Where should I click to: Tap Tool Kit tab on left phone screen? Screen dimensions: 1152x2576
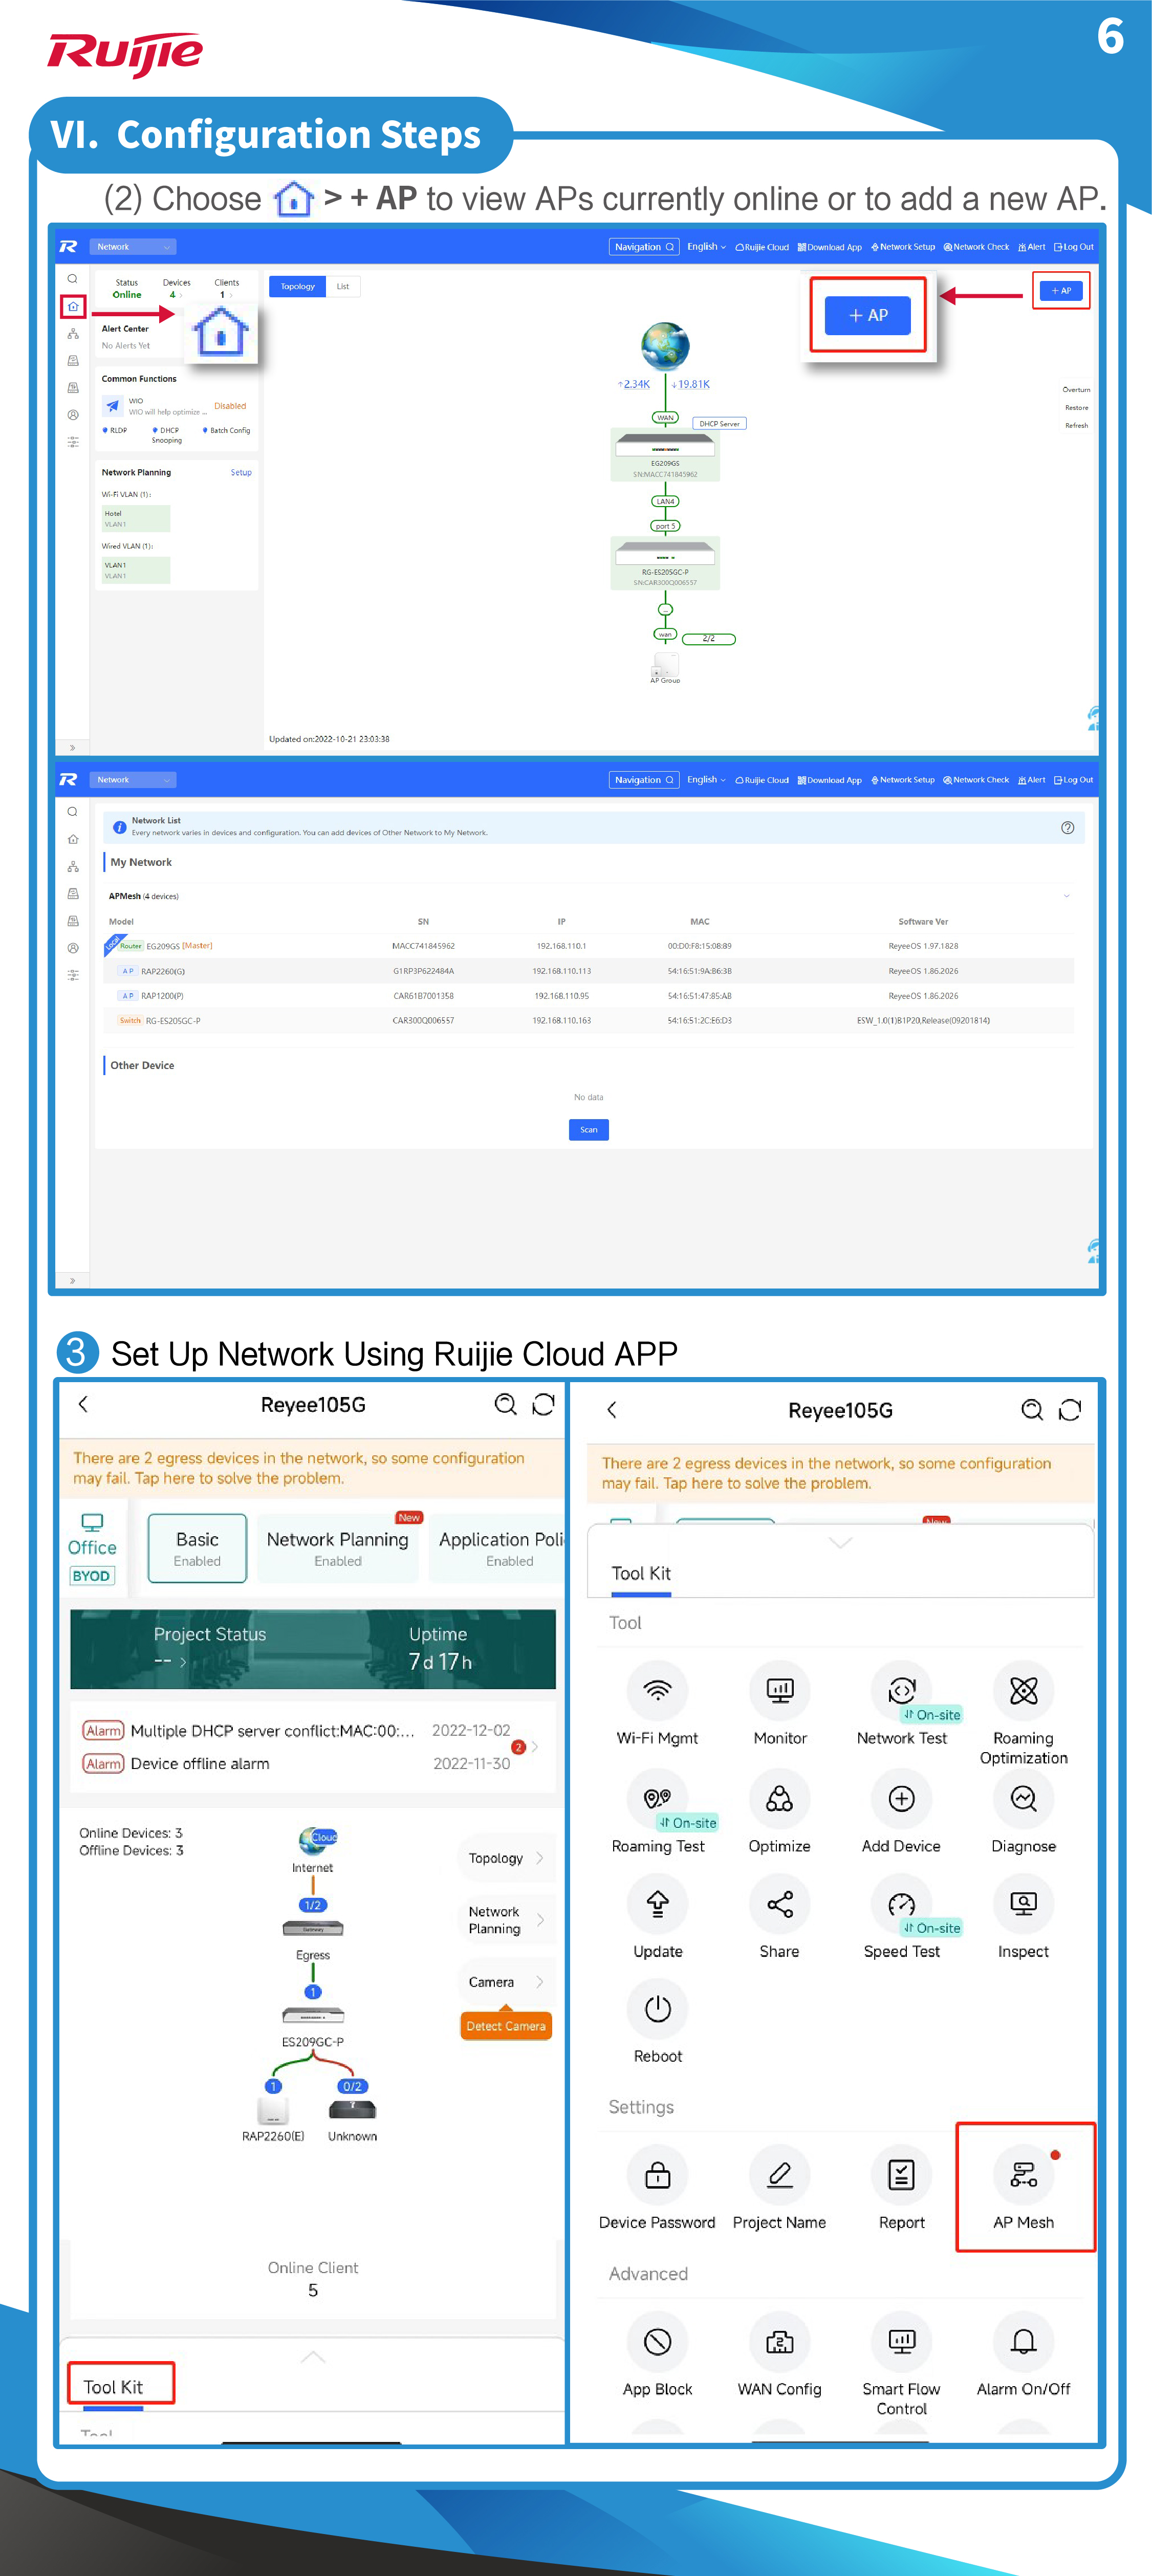tap(113, 2387)
